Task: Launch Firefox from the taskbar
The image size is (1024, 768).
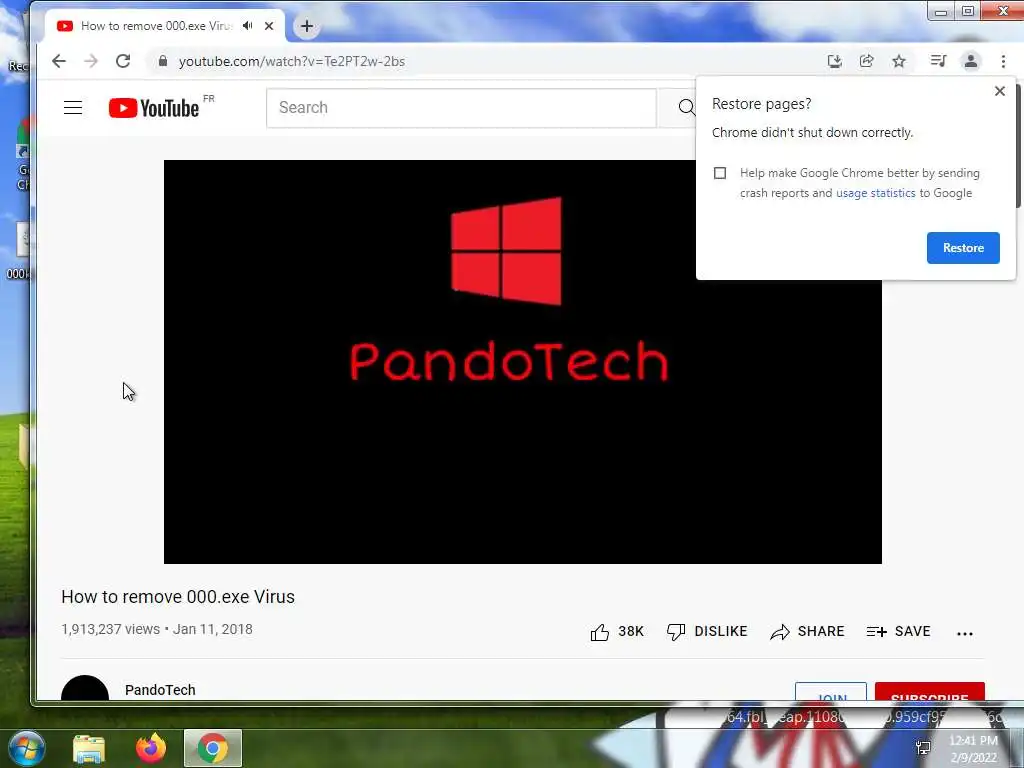Action: pos(151,748)
